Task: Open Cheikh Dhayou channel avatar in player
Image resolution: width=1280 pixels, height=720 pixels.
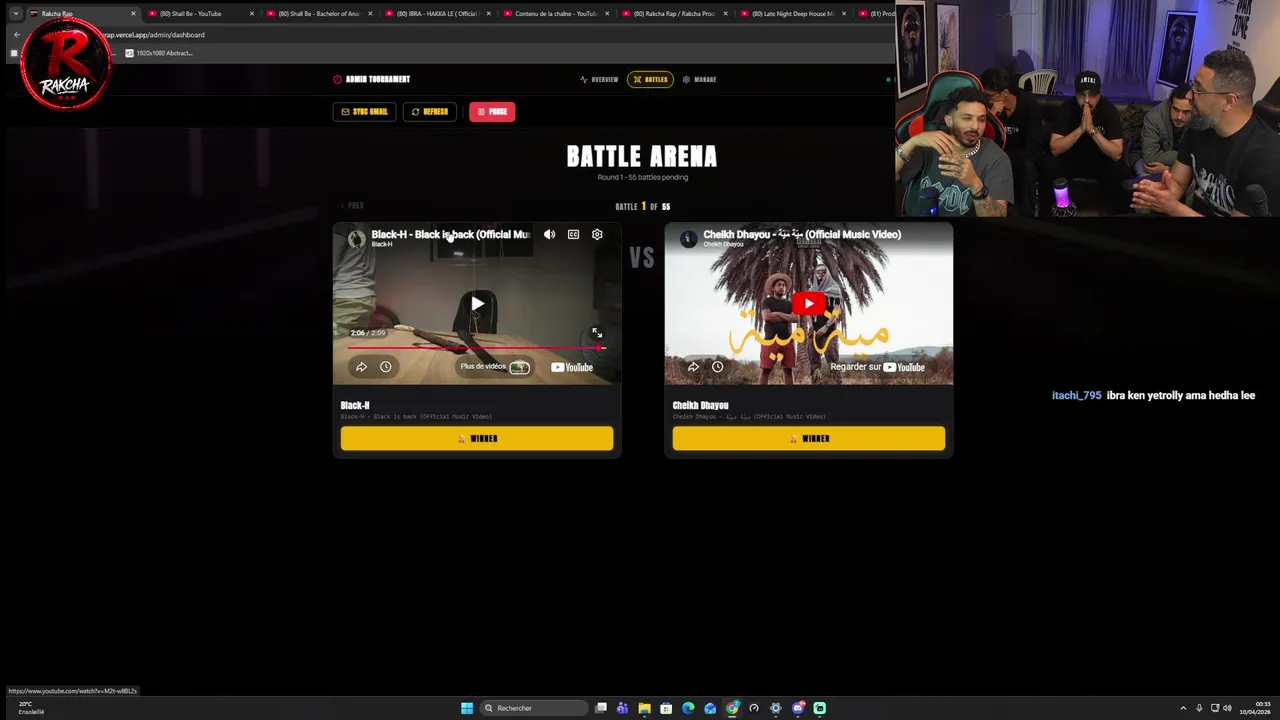Action: point(688,238)
